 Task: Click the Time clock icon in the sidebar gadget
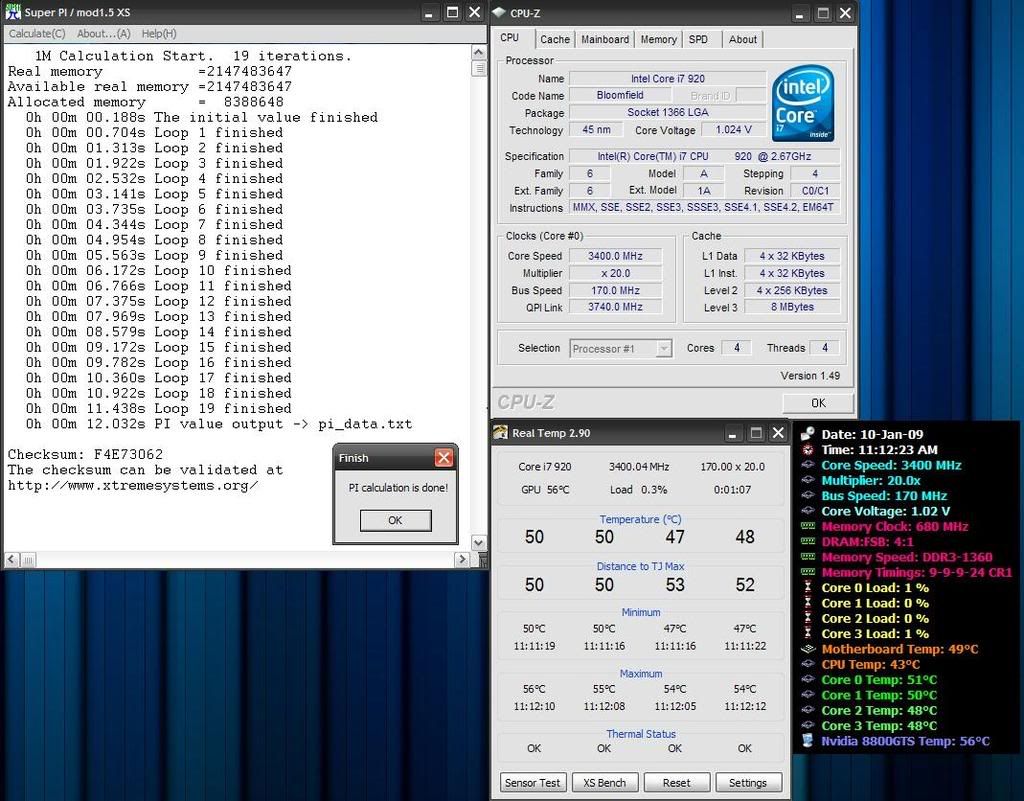[x=808, y=450]
